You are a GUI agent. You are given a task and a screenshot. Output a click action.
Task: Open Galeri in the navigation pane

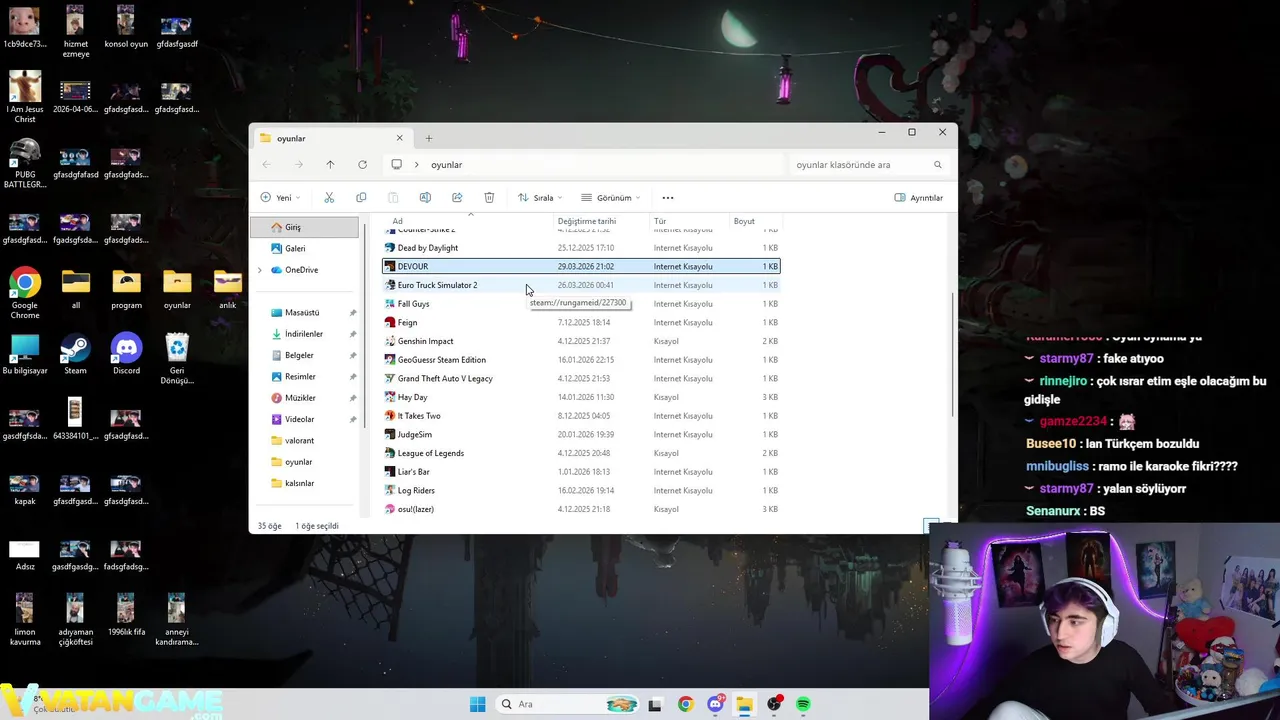pyautogui.click(x=304, y=248)
